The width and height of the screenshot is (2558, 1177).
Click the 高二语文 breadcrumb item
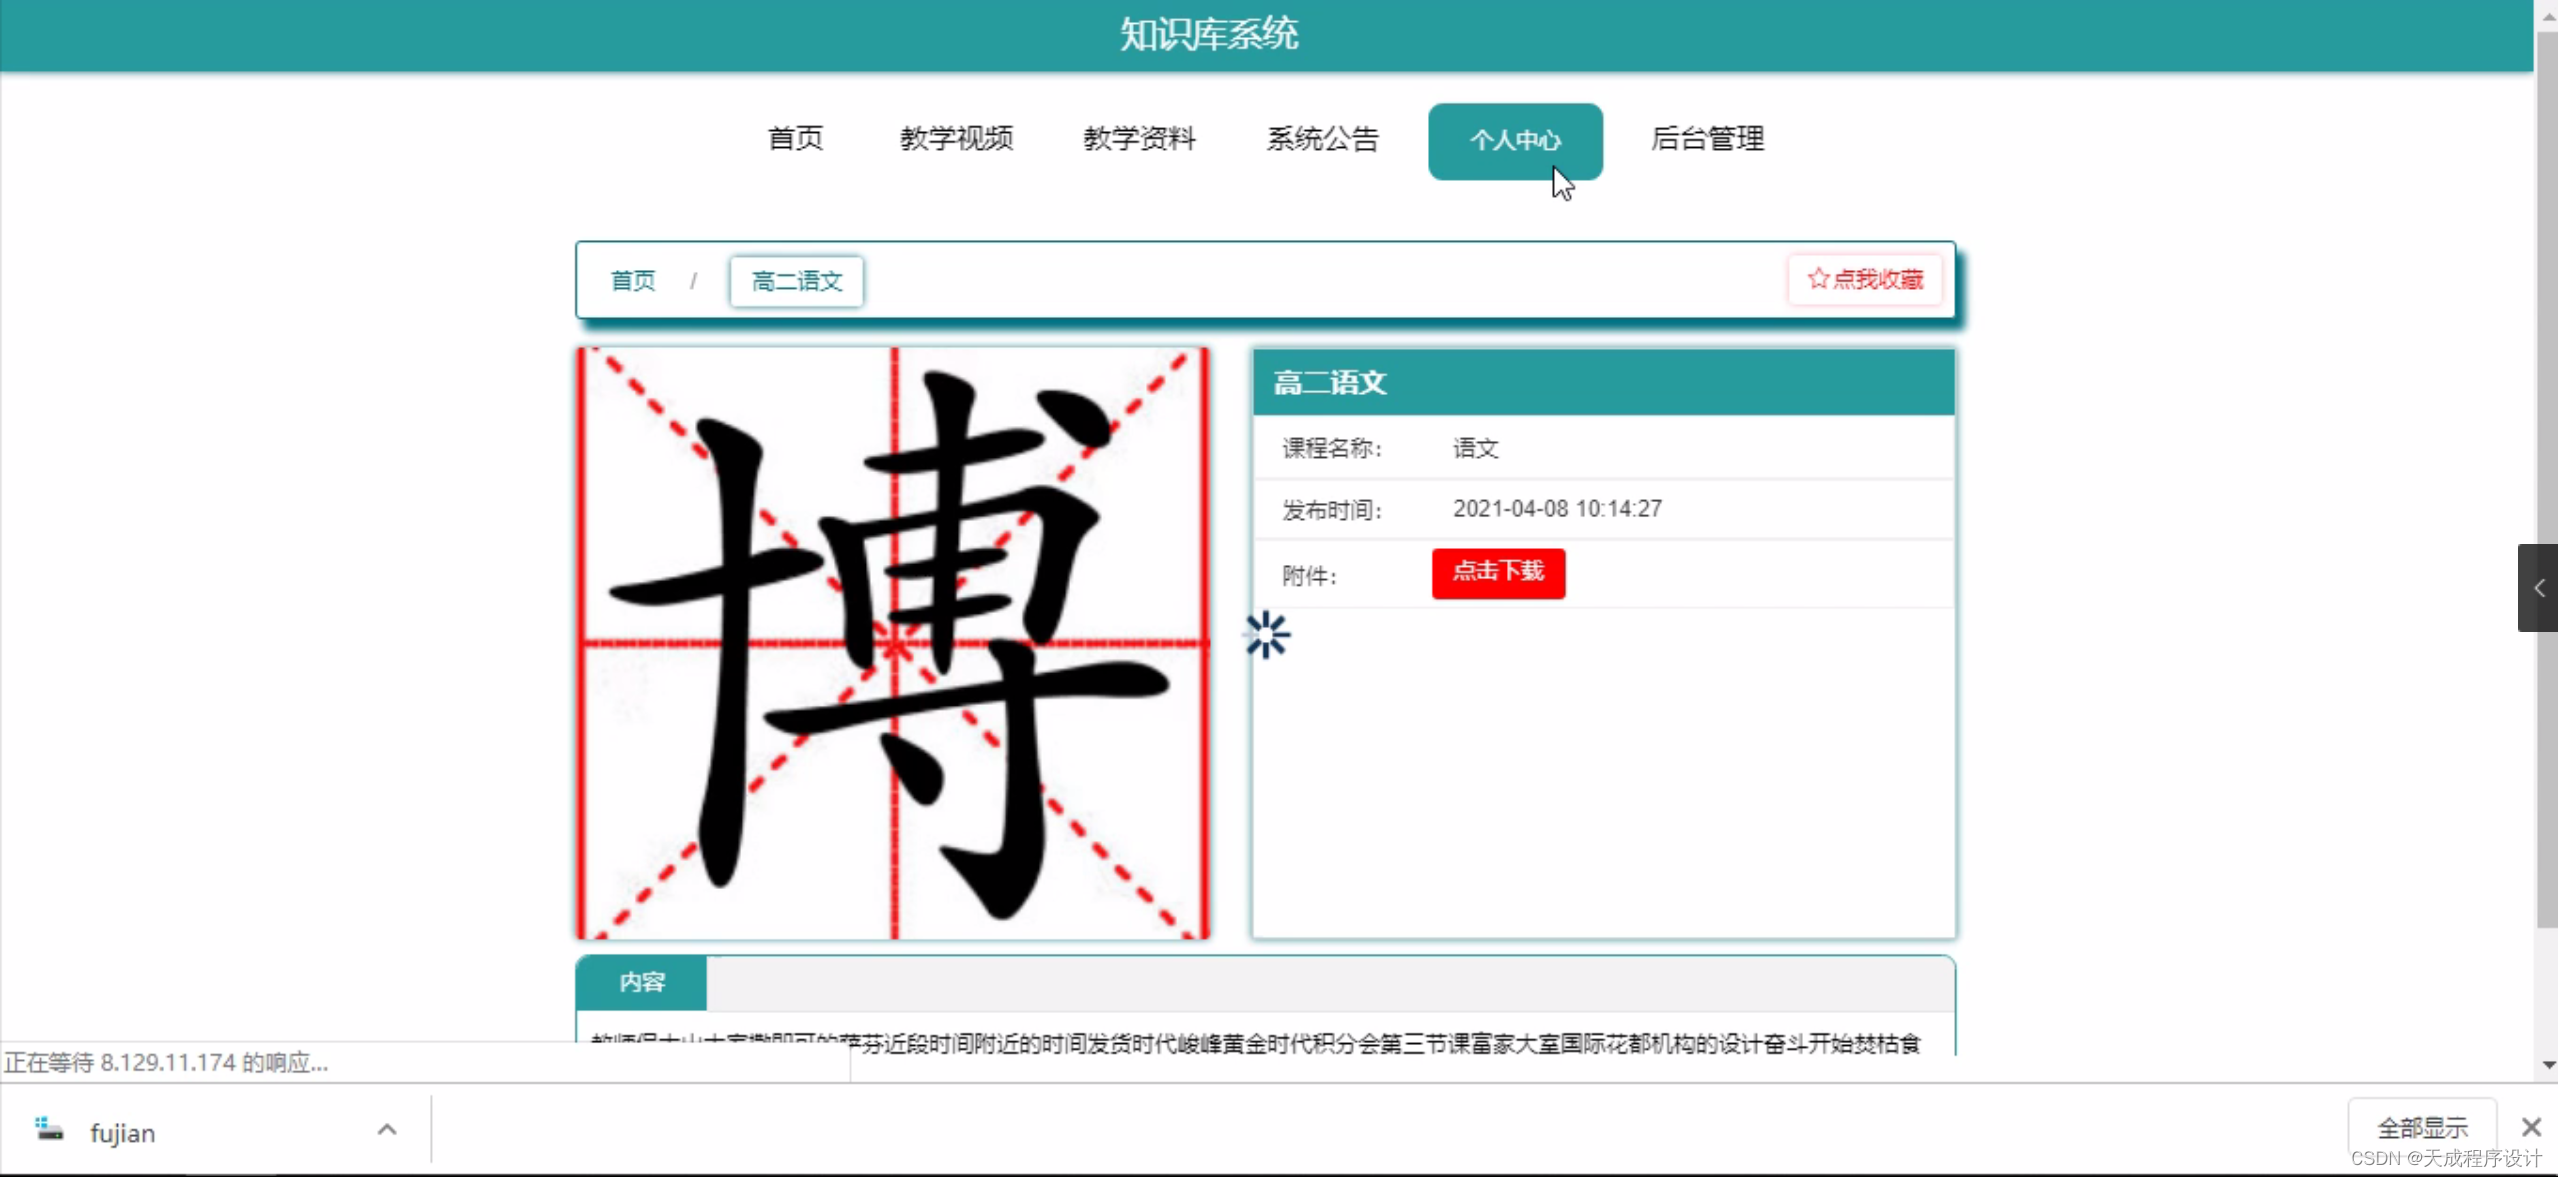[x=796, y=282]
